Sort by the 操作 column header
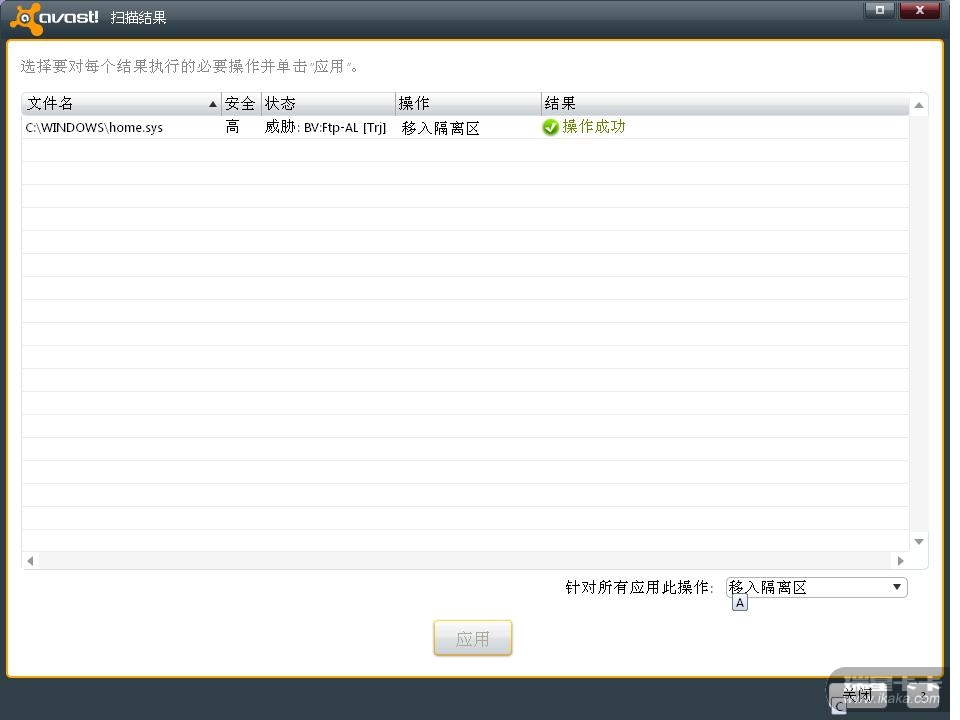This screenshot has width=960, height=720. pos(468,103)
